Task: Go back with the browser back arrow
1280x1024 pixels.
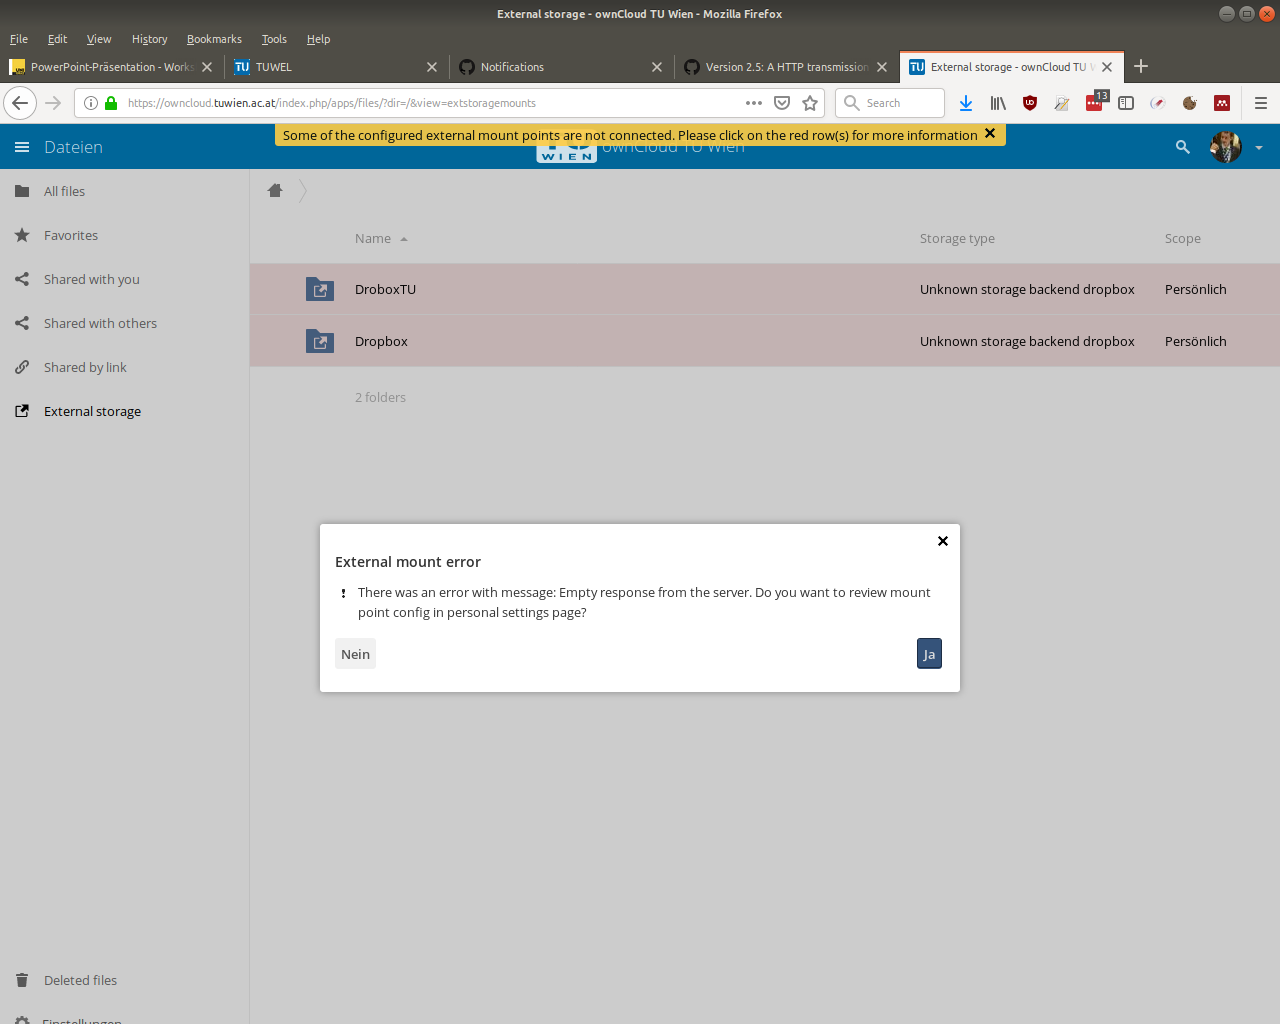Action: pos(20,103)
